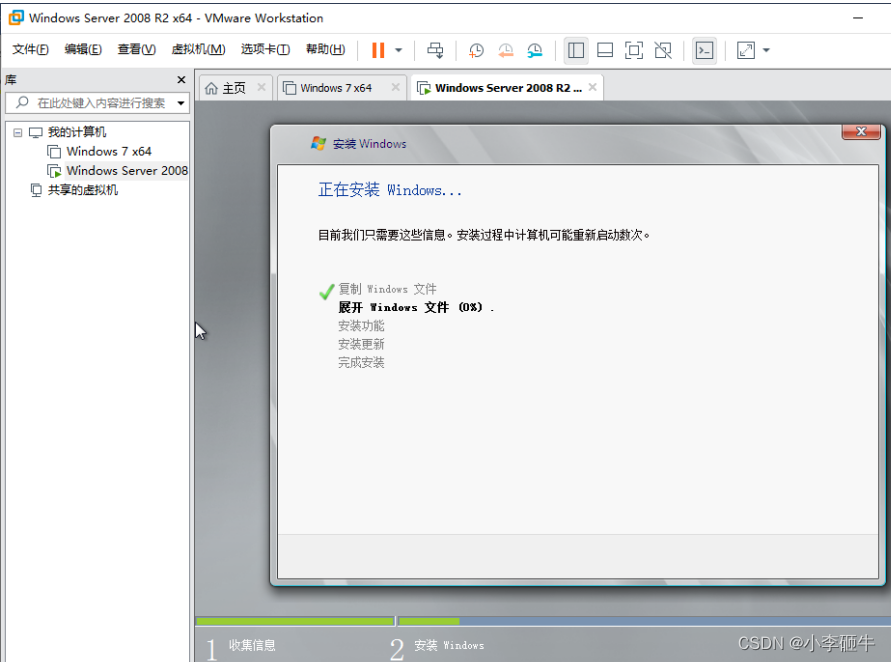This screenshot has width=891, height=662.
Task: Expand the stretch display dropdown arrow
Action: click(766, 50)
